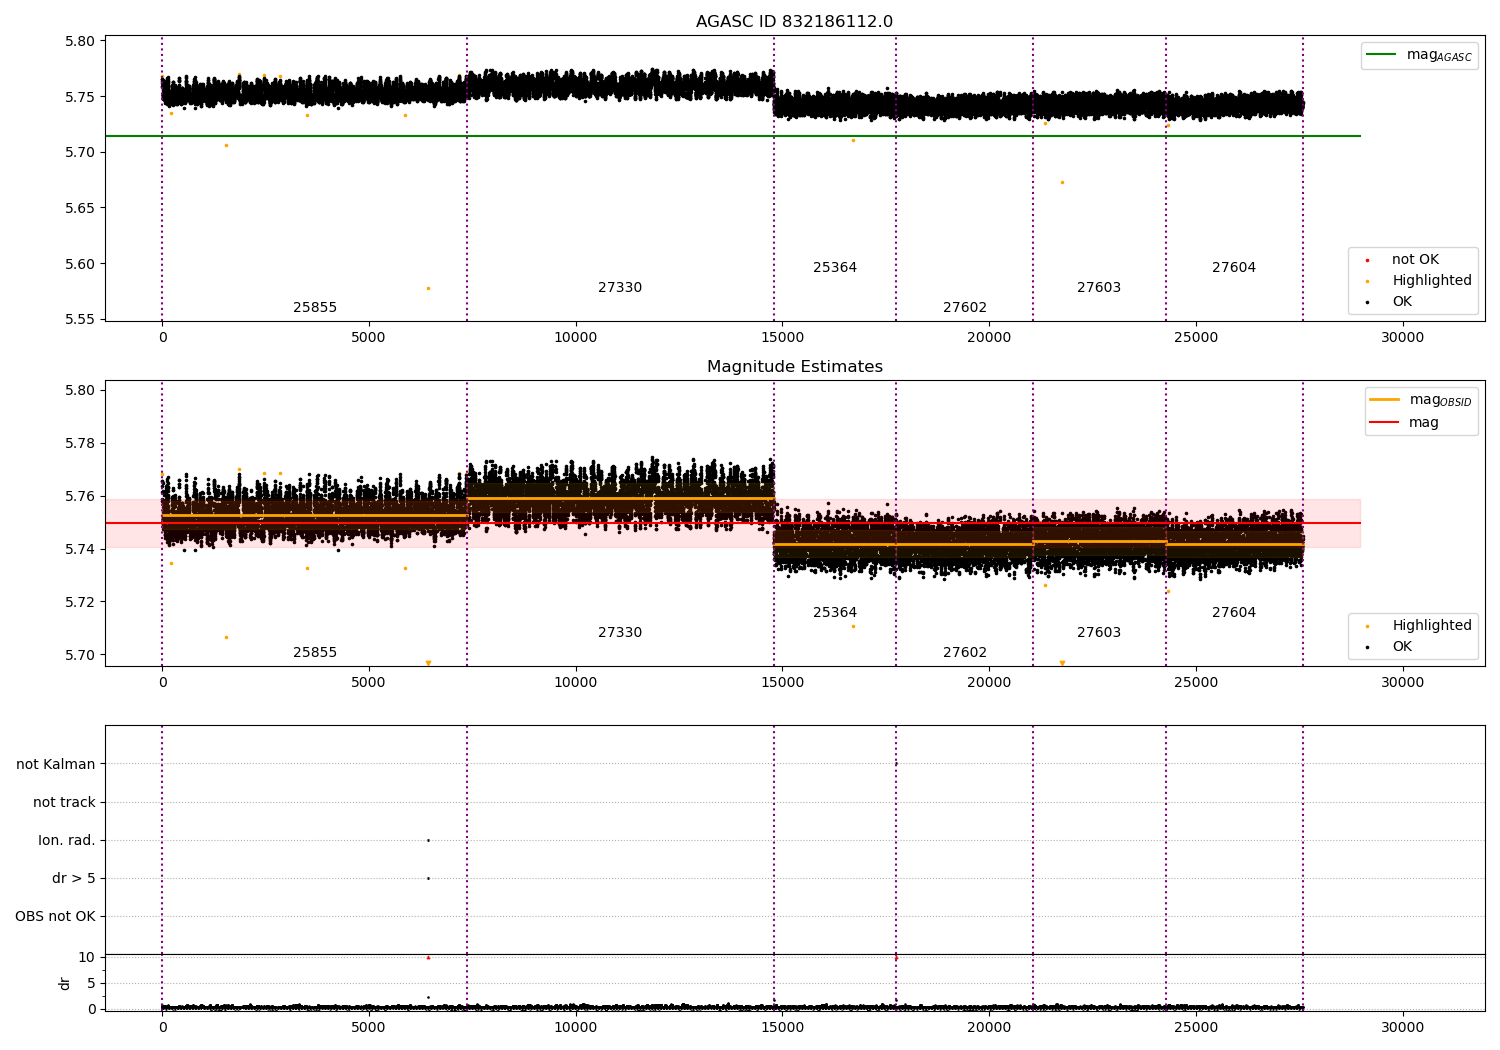This screenshot has width=1500, height=1050.
Task: Select the mag AGASC legend entry
Action: point(1419,55)
